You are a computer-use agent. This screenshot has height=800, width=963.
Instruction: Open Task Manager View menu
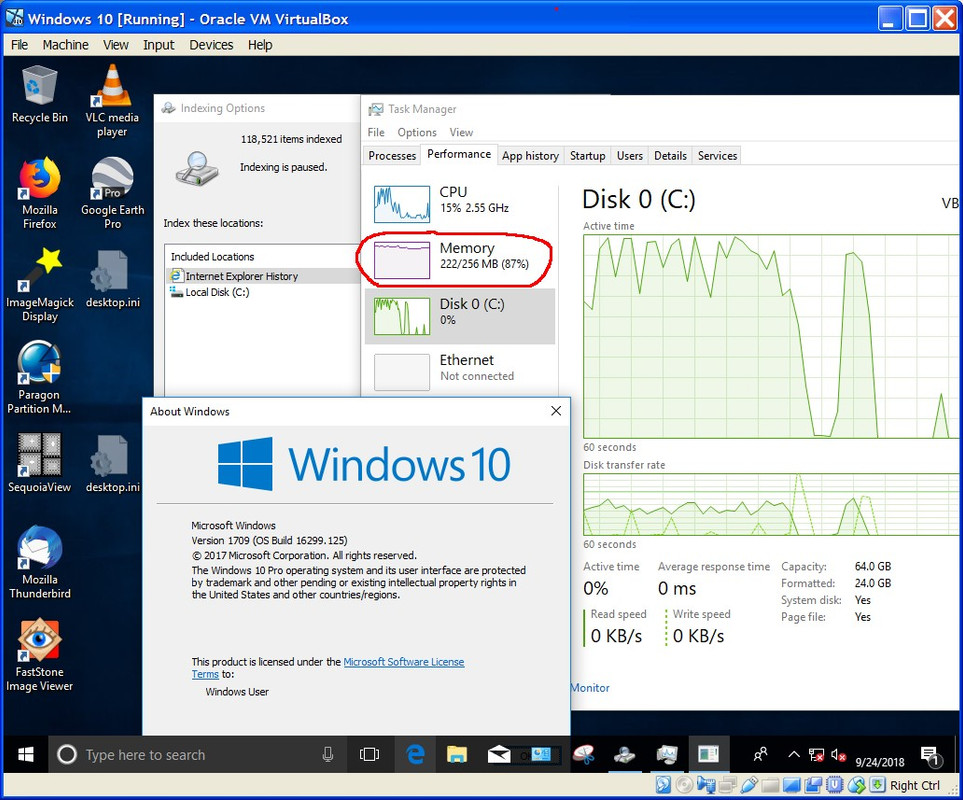(x=461, y=133)
